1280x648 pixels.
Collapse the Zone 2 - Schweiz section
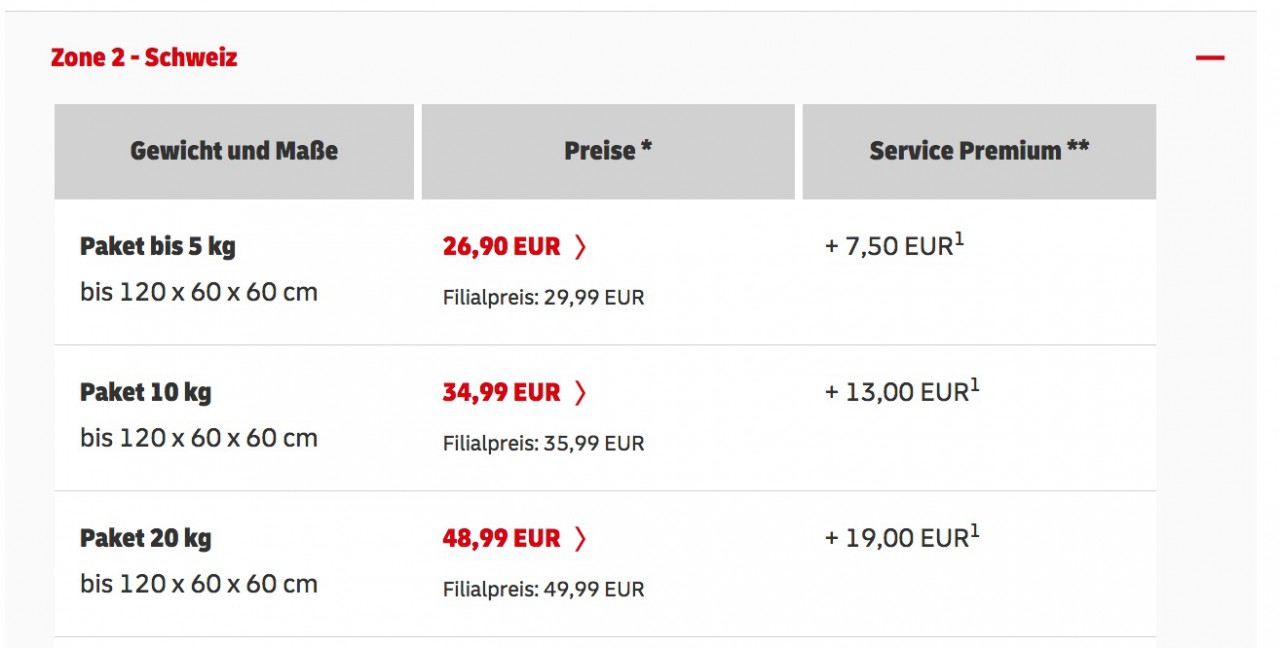1210,58
